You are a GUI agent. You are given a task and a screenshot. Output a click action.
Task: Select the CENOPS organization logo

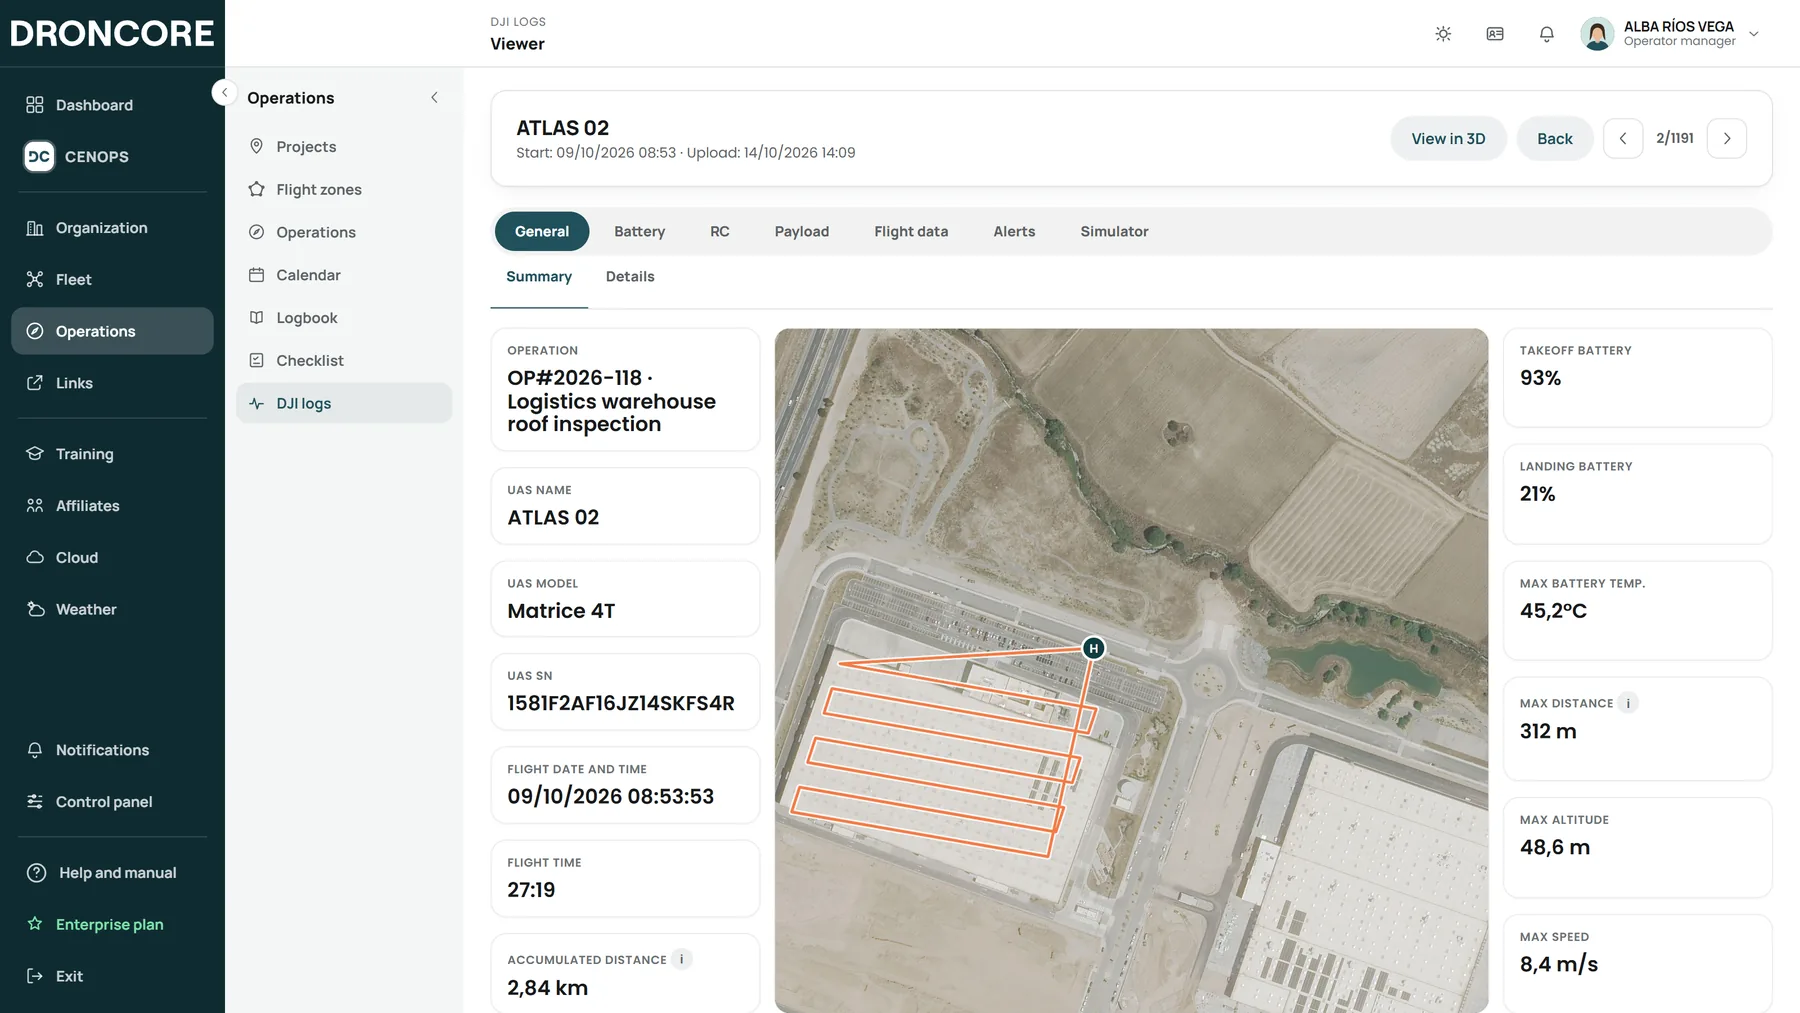point(39,156)
